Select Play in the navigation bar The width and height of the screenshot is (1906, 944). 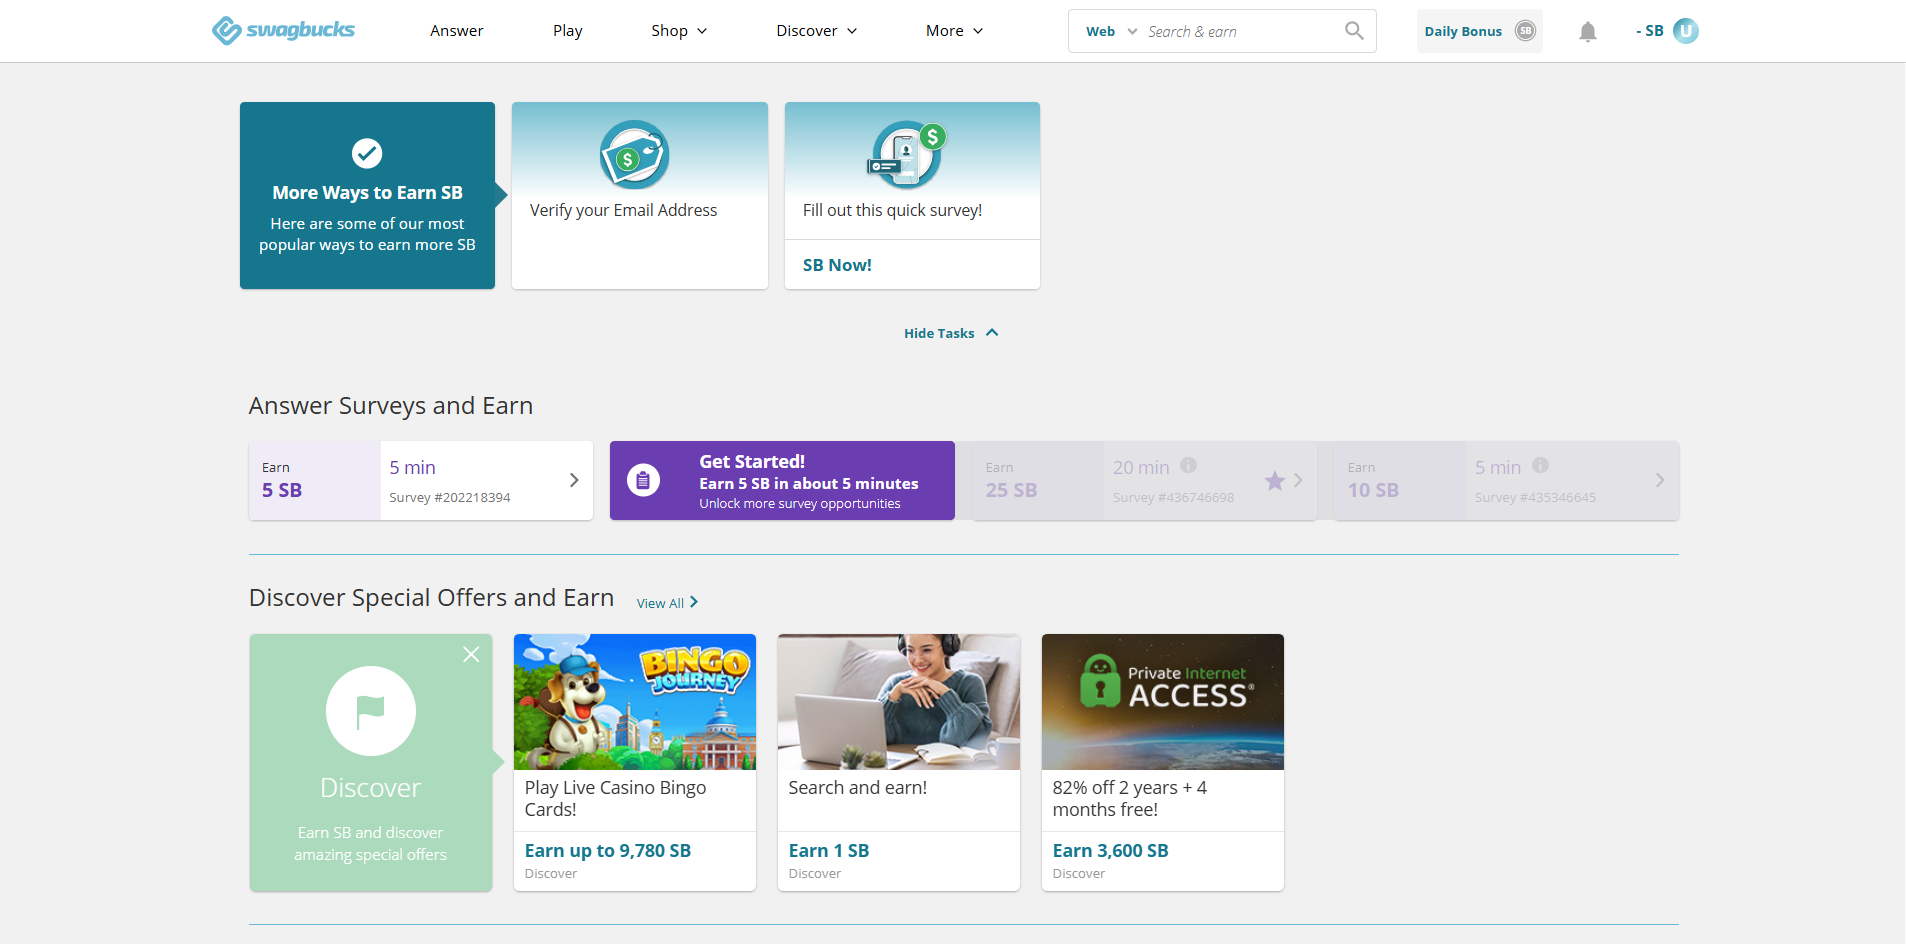[566, 30]
